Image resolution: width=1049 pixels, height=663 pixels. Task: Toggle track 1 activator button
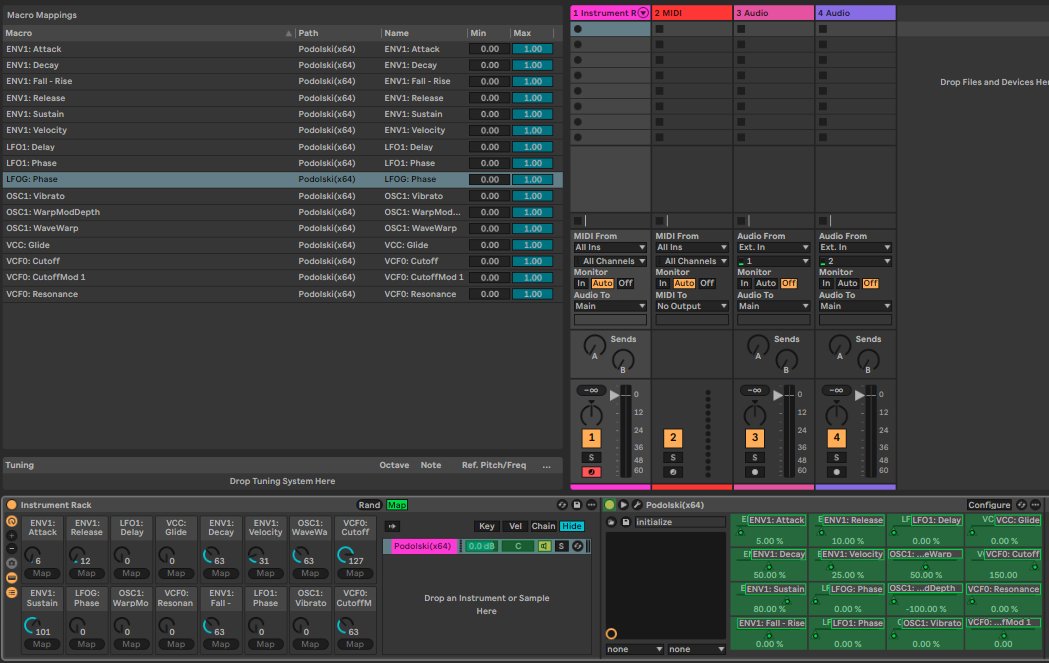click(x=591, y=438)
